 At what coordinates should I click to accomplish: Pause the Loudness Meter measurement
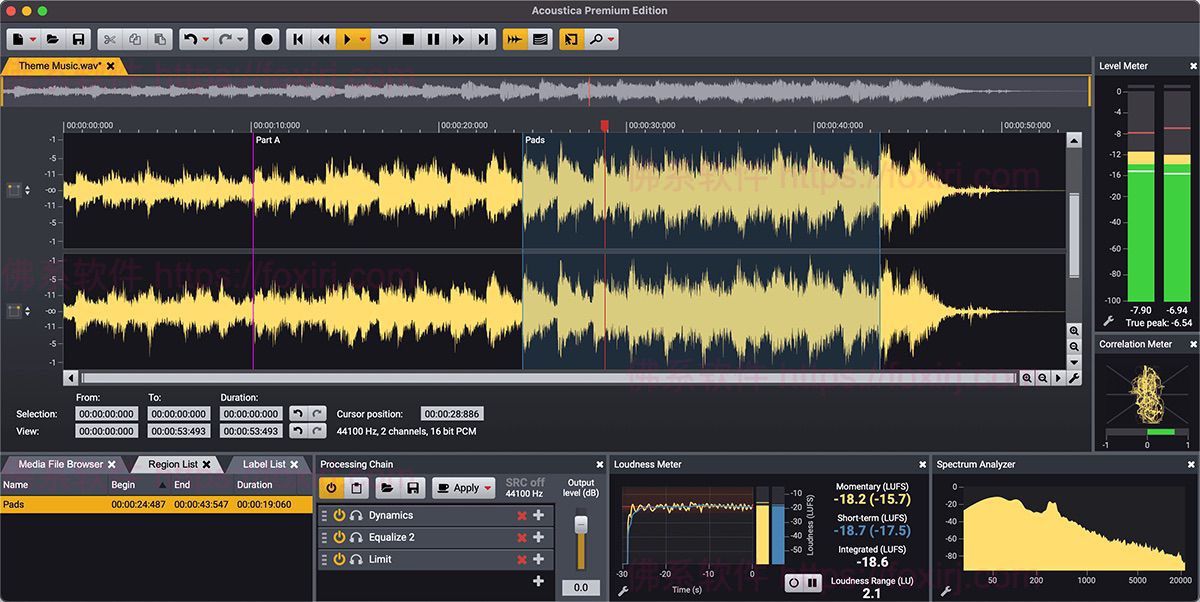point(812,581)
